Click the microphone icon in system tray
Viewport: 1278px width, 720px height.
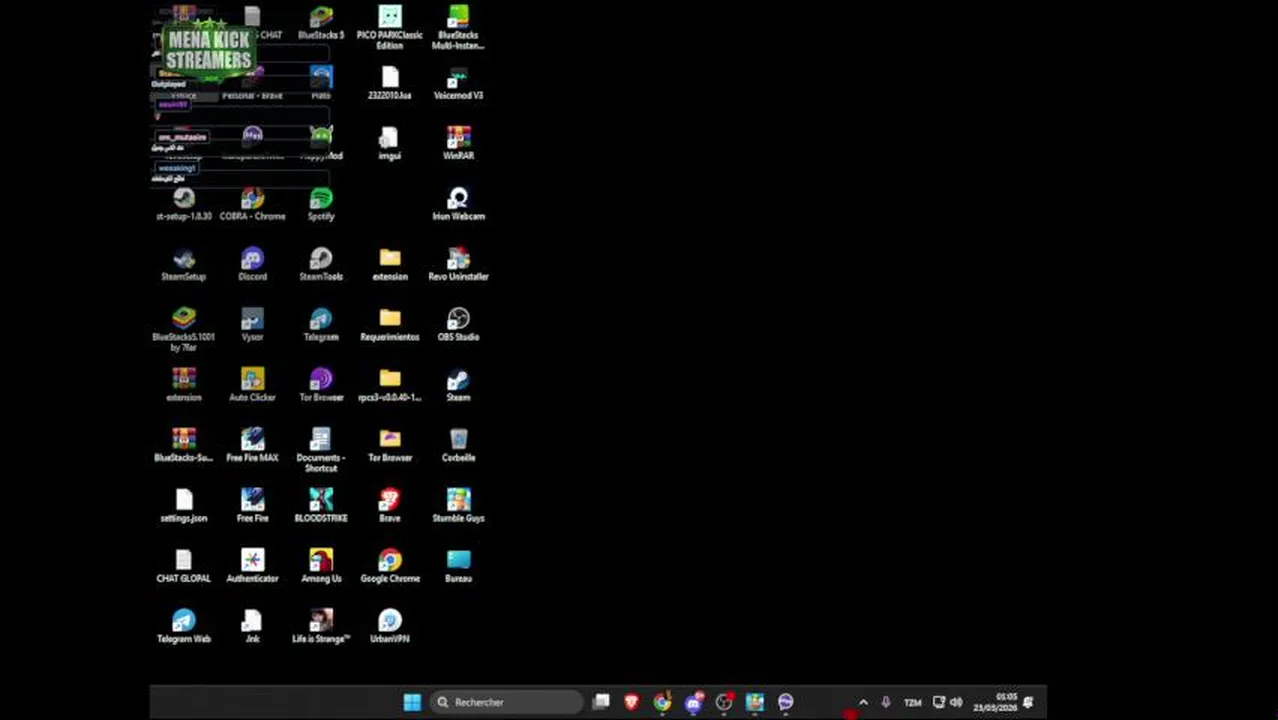(x=886, y=702)
